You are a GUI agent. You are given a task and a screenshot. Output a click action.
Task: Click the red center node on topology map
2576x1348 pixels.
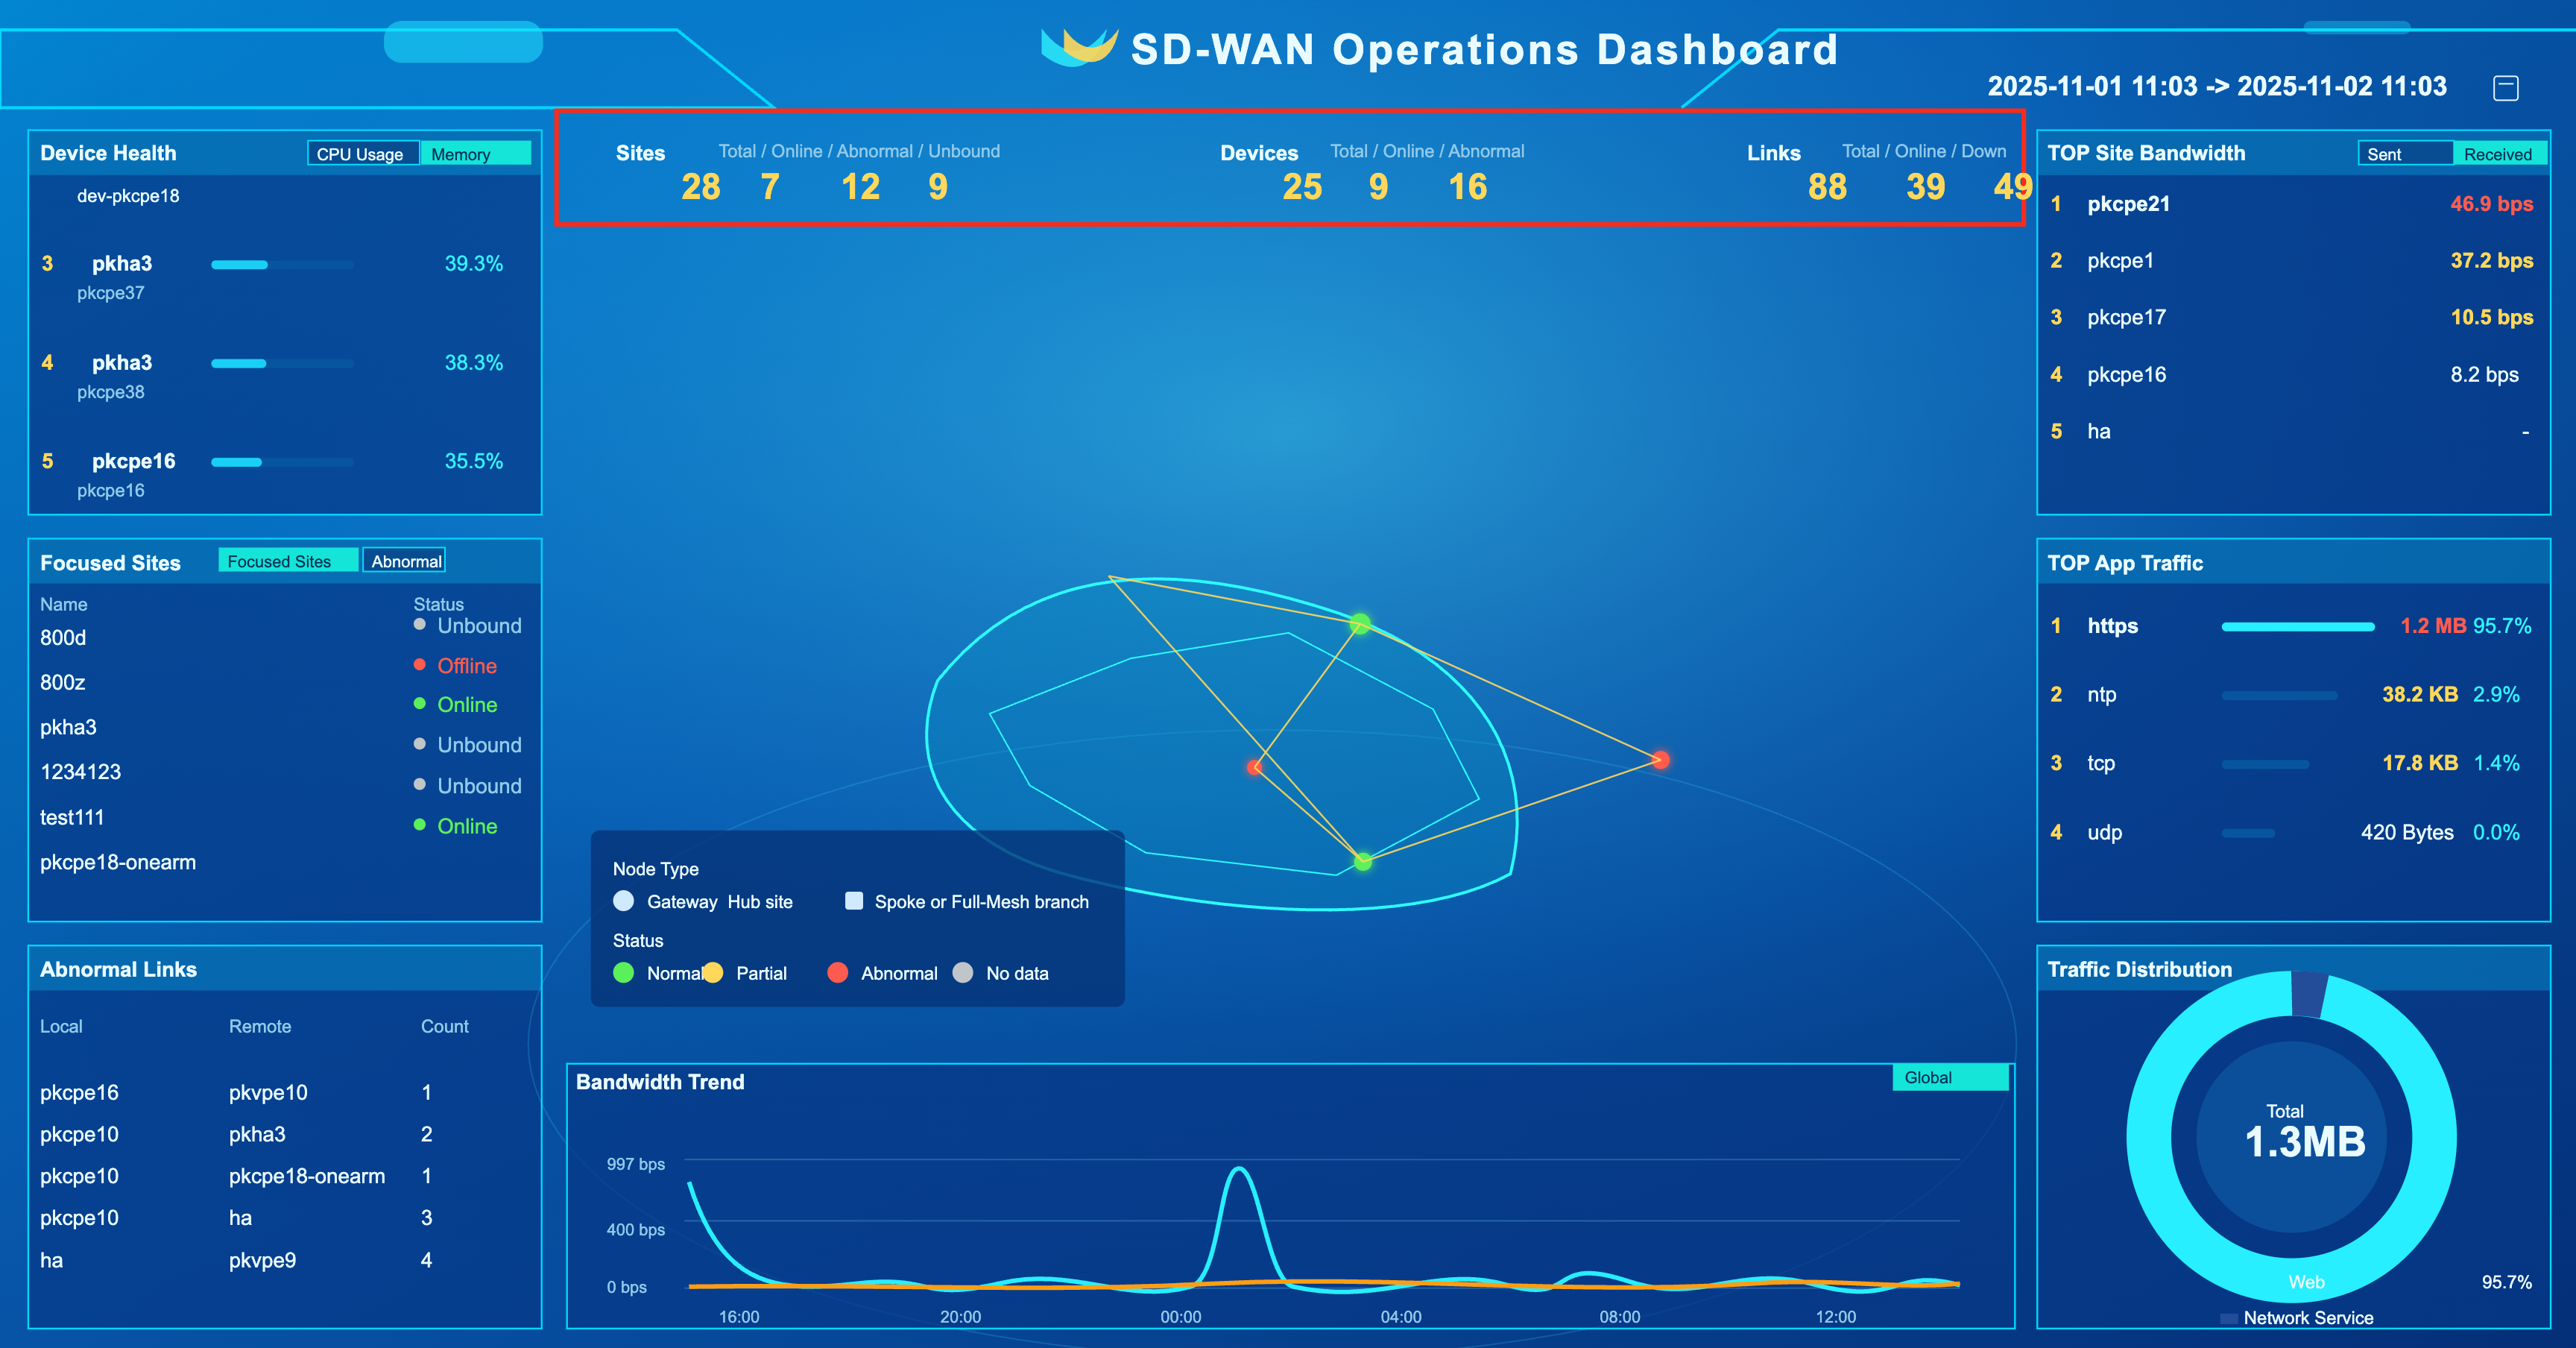click(1254, 767)
